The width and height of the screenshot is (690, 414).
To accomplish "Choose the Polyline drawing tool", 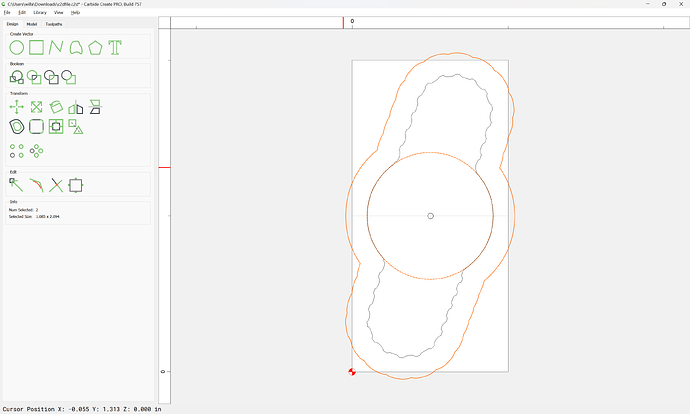I will click(56, 47).
